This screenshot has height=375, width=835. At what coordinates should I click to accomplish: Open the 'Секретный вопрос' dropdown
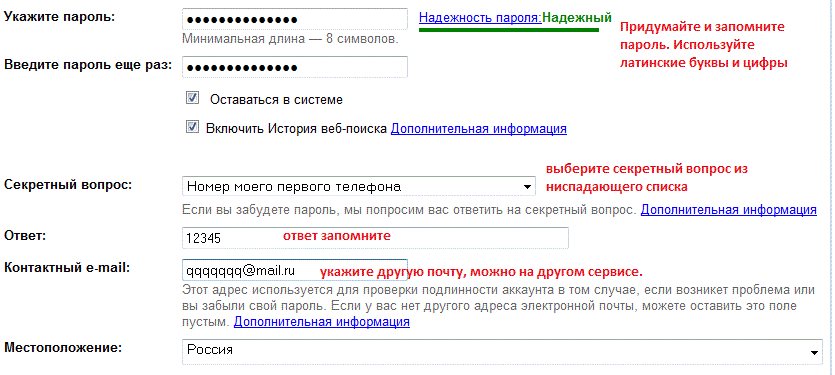point(358,187)
